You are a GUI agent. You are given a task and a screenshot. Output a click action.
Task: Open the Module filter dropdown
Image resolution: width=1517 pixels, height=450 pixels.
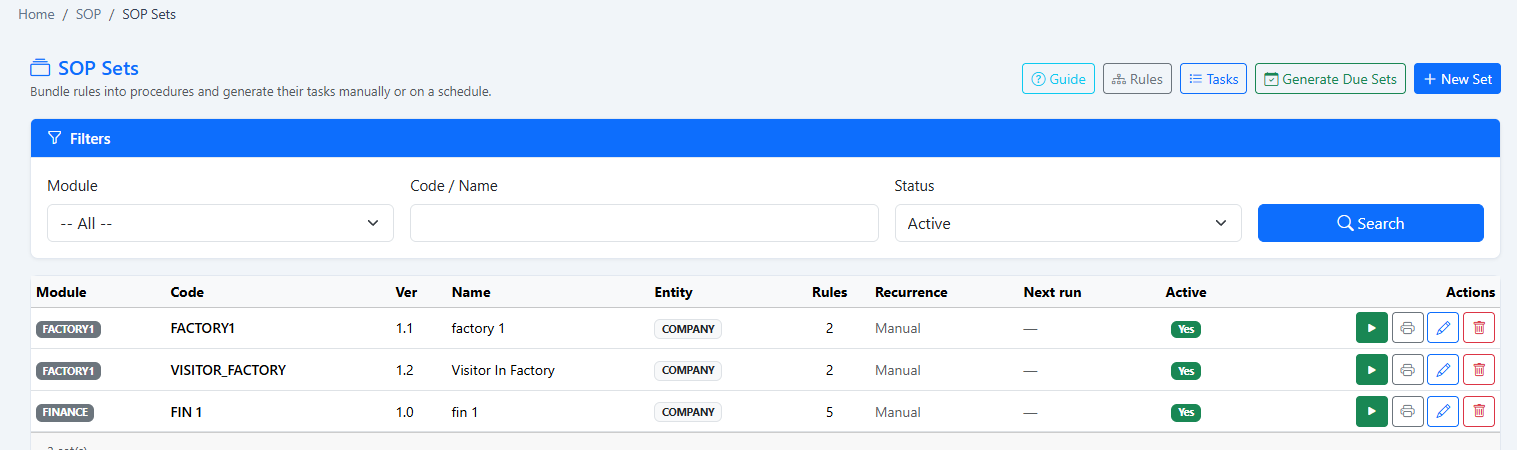220,223
